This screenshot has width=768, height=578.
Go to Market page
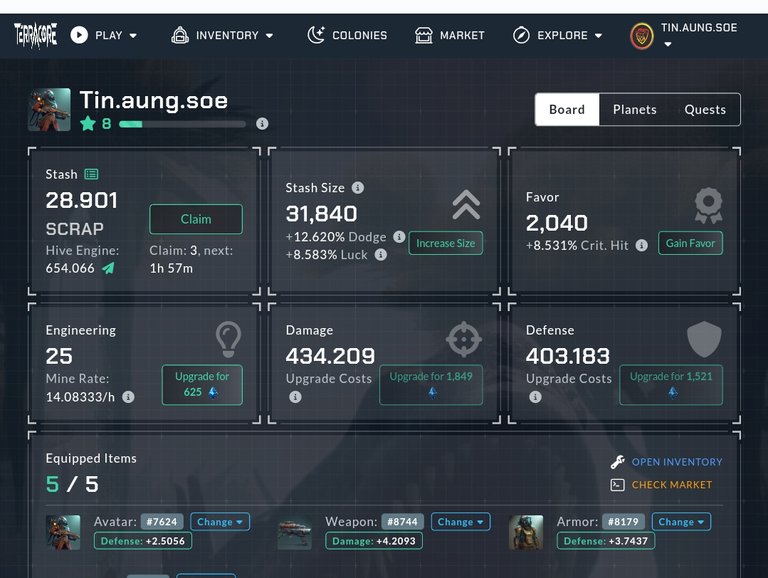pyautogui.click(x=450, y=35)
